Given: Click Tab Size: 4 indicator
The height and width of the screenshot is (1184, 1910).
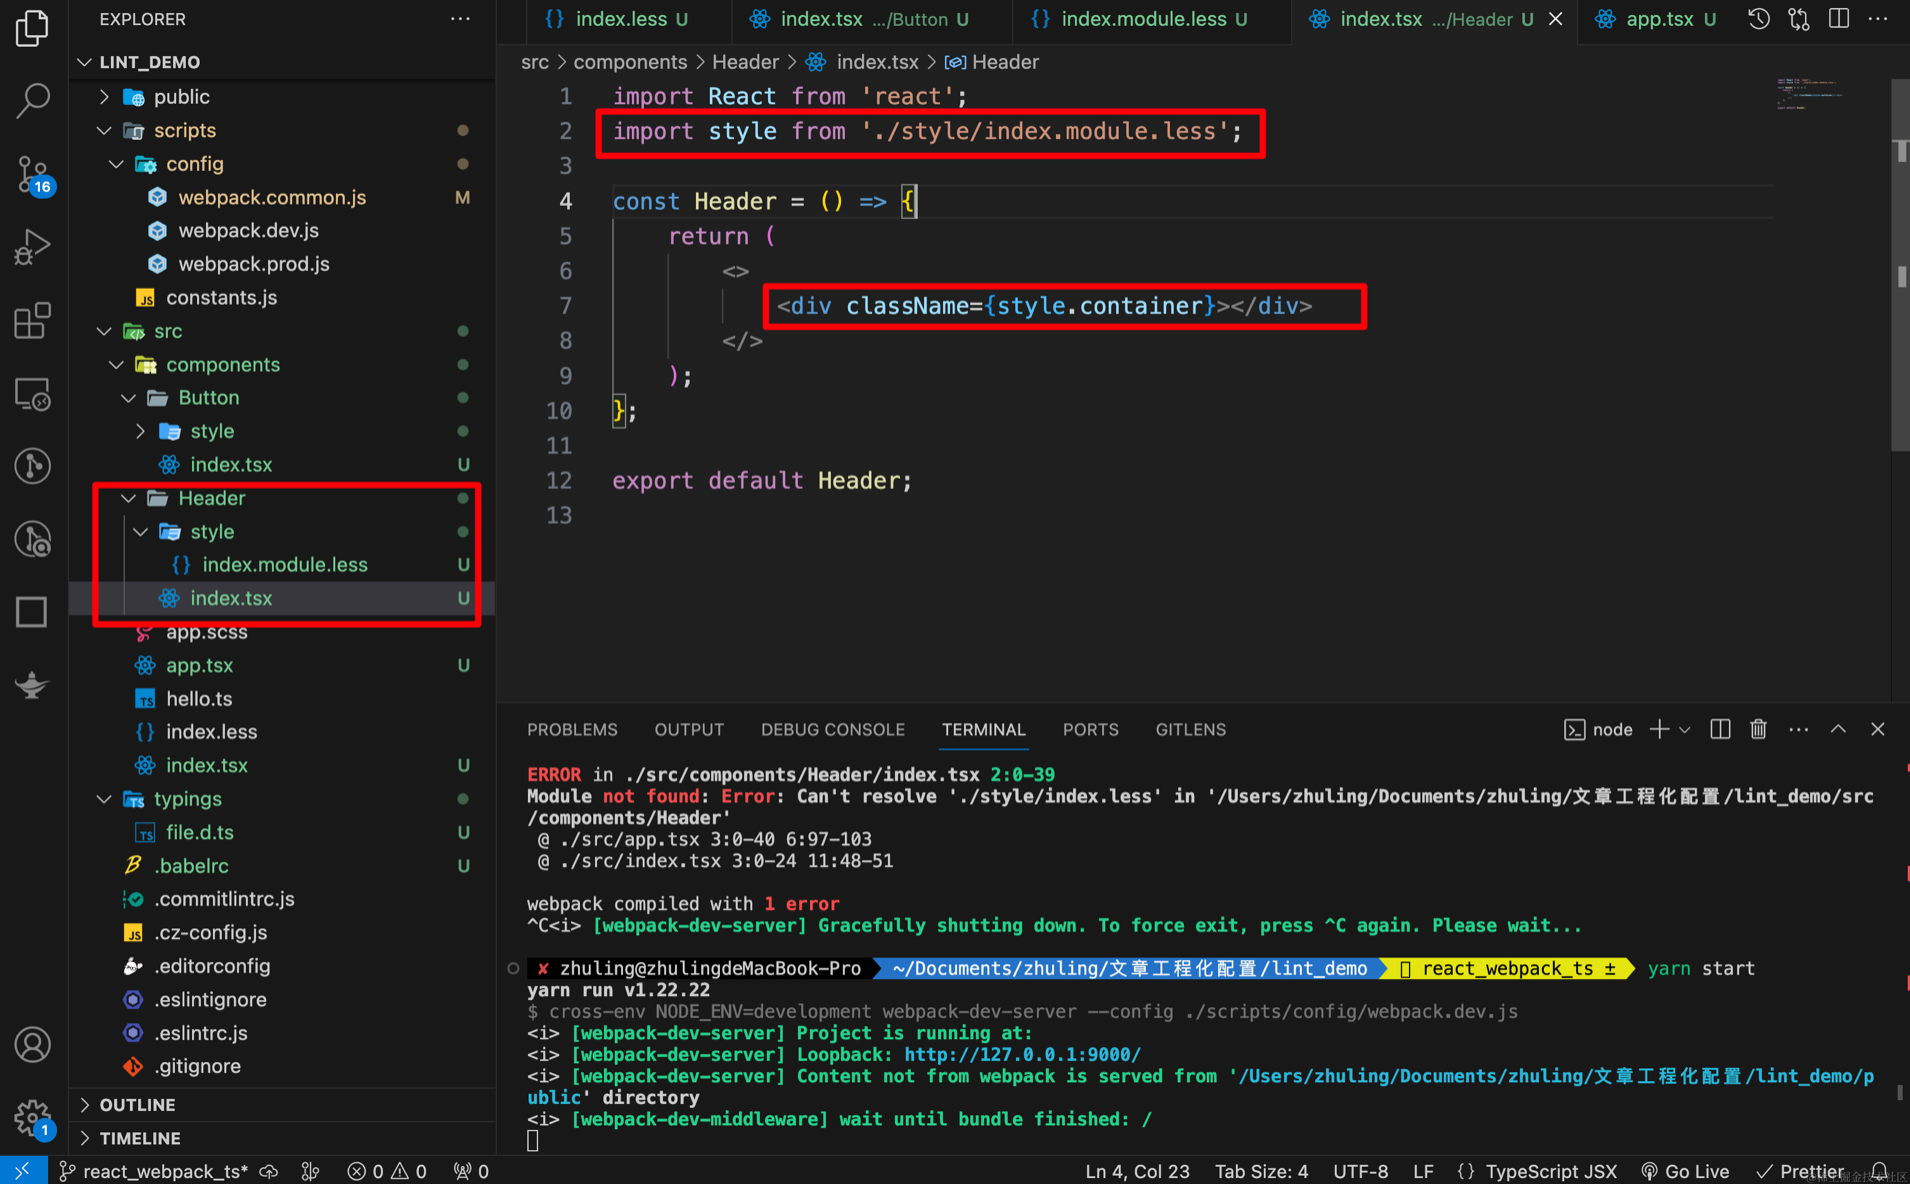Looking at the screenshot, I should click(1261, 1170).
